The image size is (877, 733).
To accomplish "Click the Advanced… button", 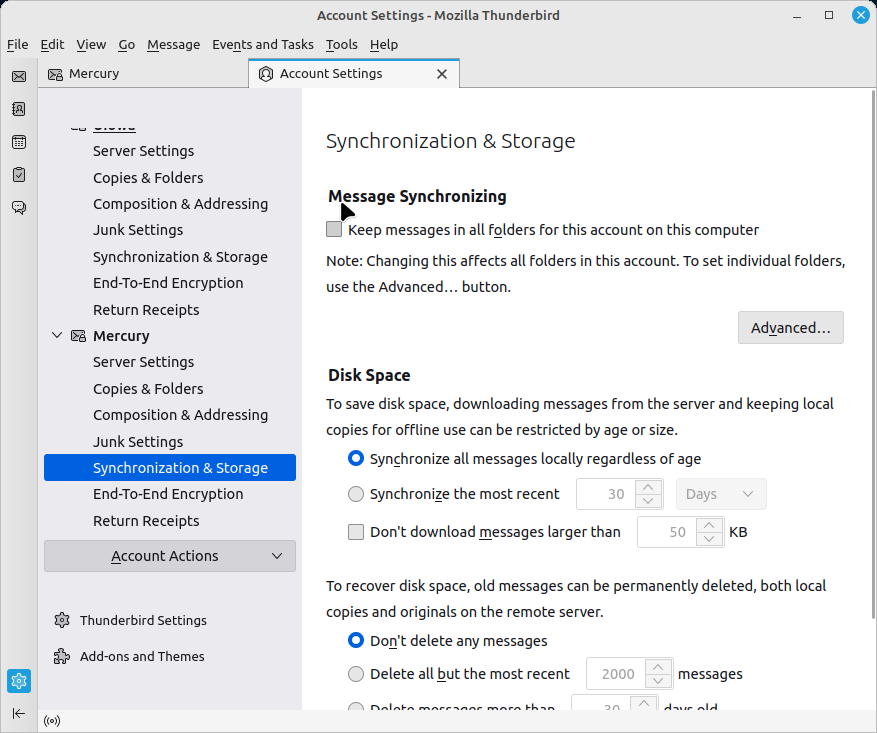I will tap(790, 328).
